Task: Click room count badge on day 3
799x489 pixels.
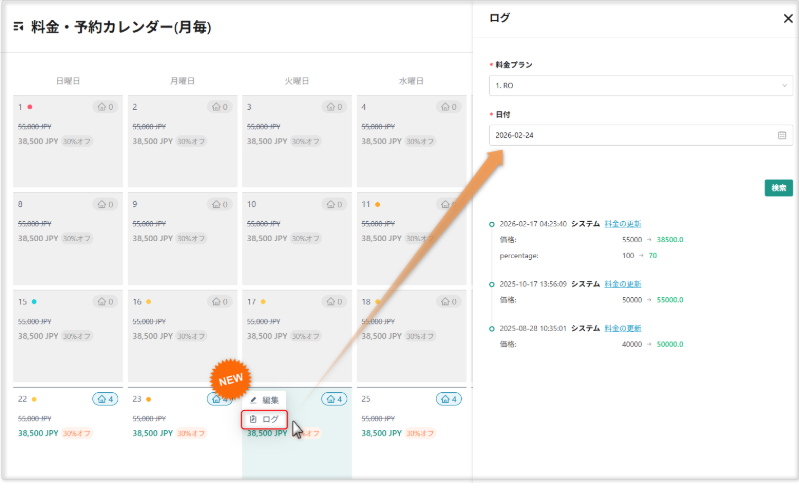Action: pyautogui.click(x=334, y=107)
